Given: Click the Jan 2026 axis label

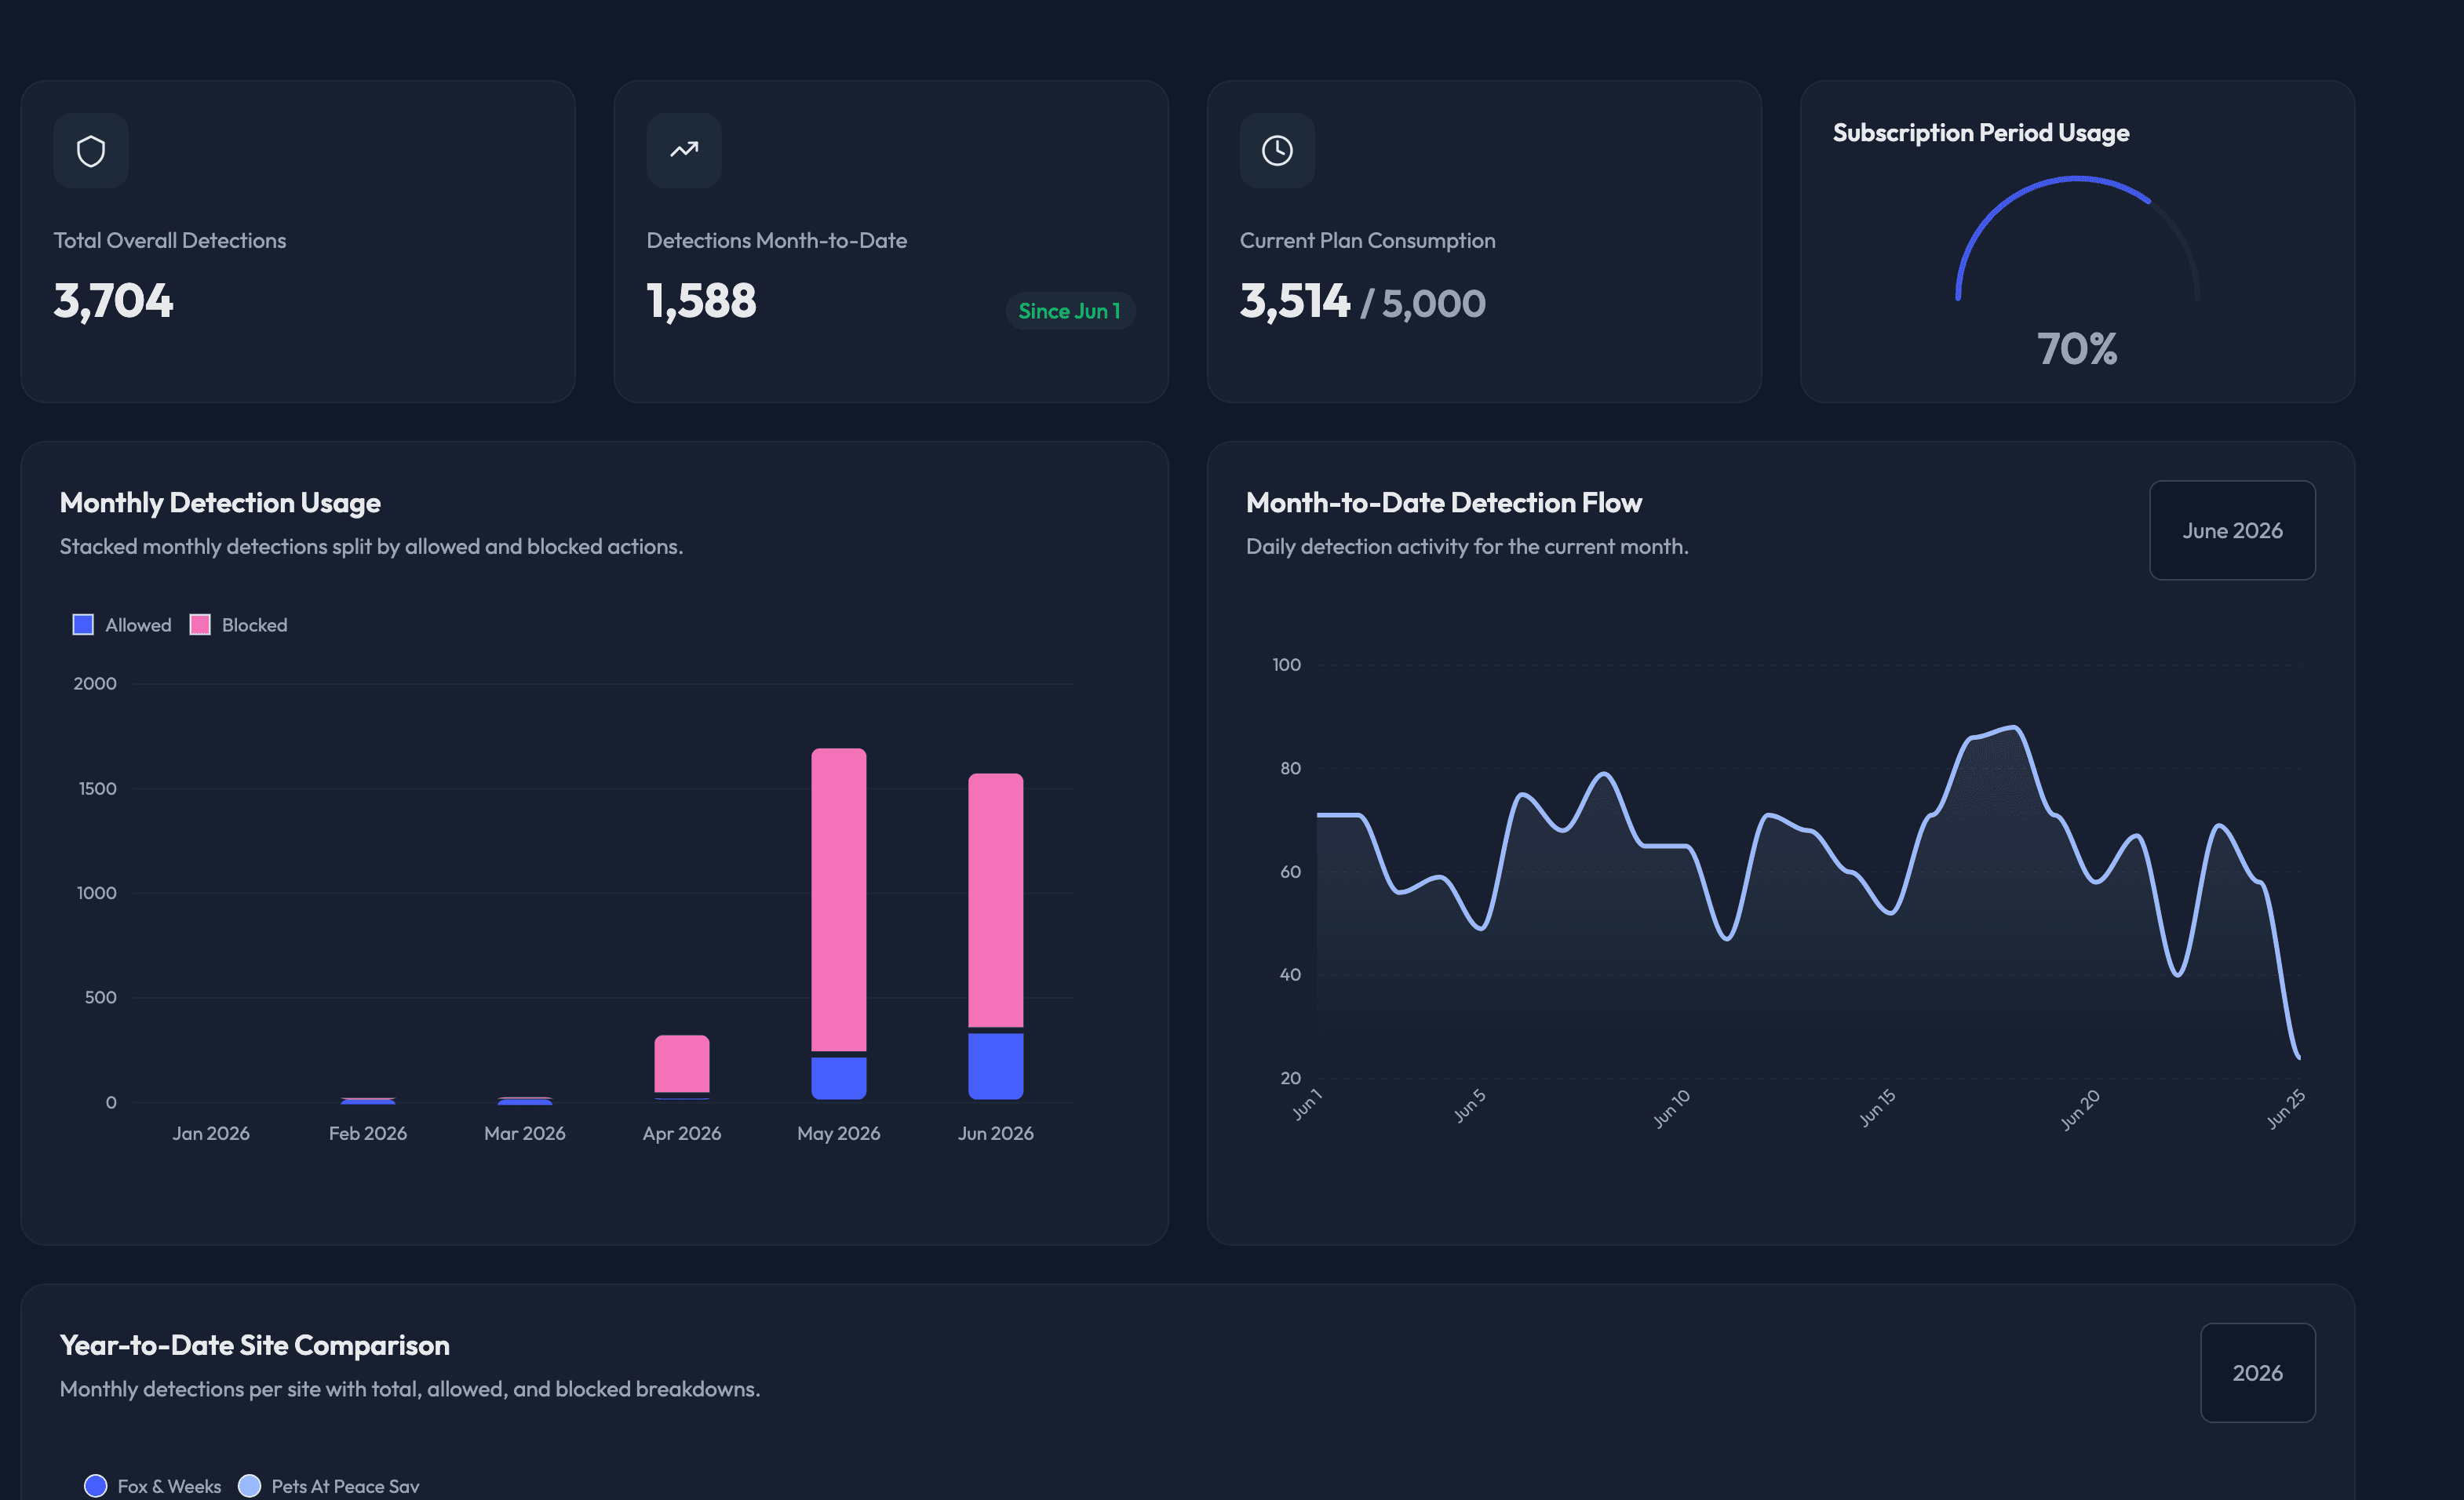Looking at the screenshot, I should tap(211, 1133).
